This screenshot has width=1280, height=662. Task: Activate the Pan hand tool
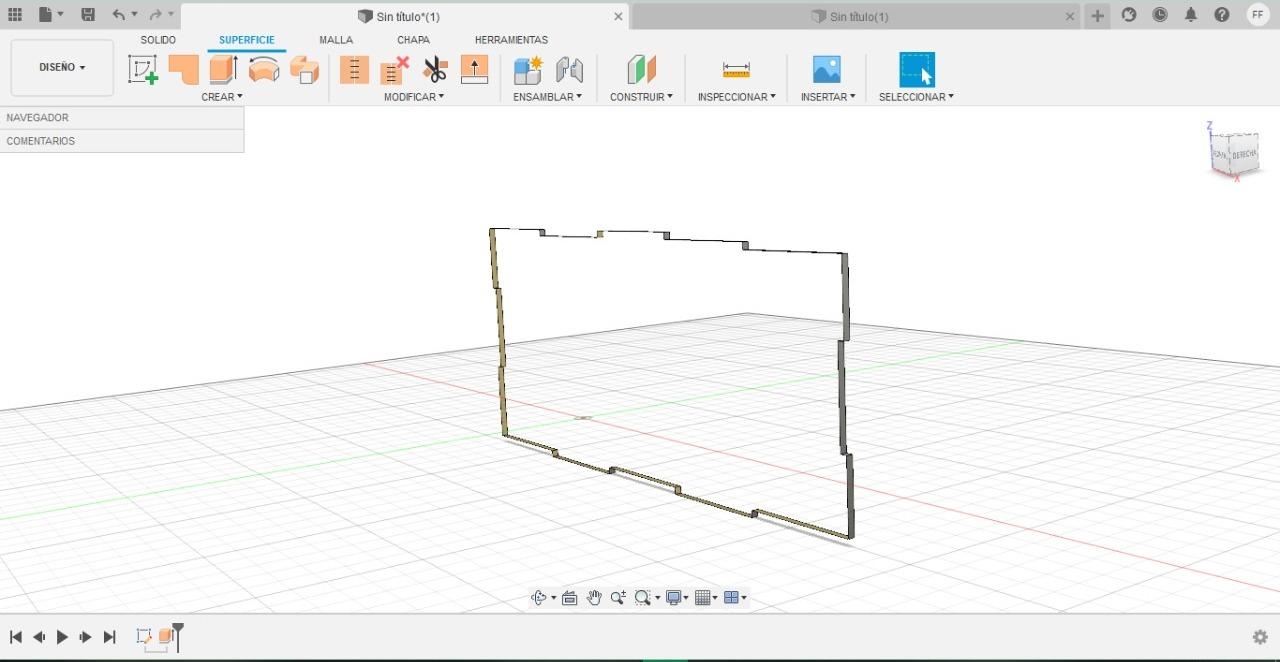(x=594, y=598)
